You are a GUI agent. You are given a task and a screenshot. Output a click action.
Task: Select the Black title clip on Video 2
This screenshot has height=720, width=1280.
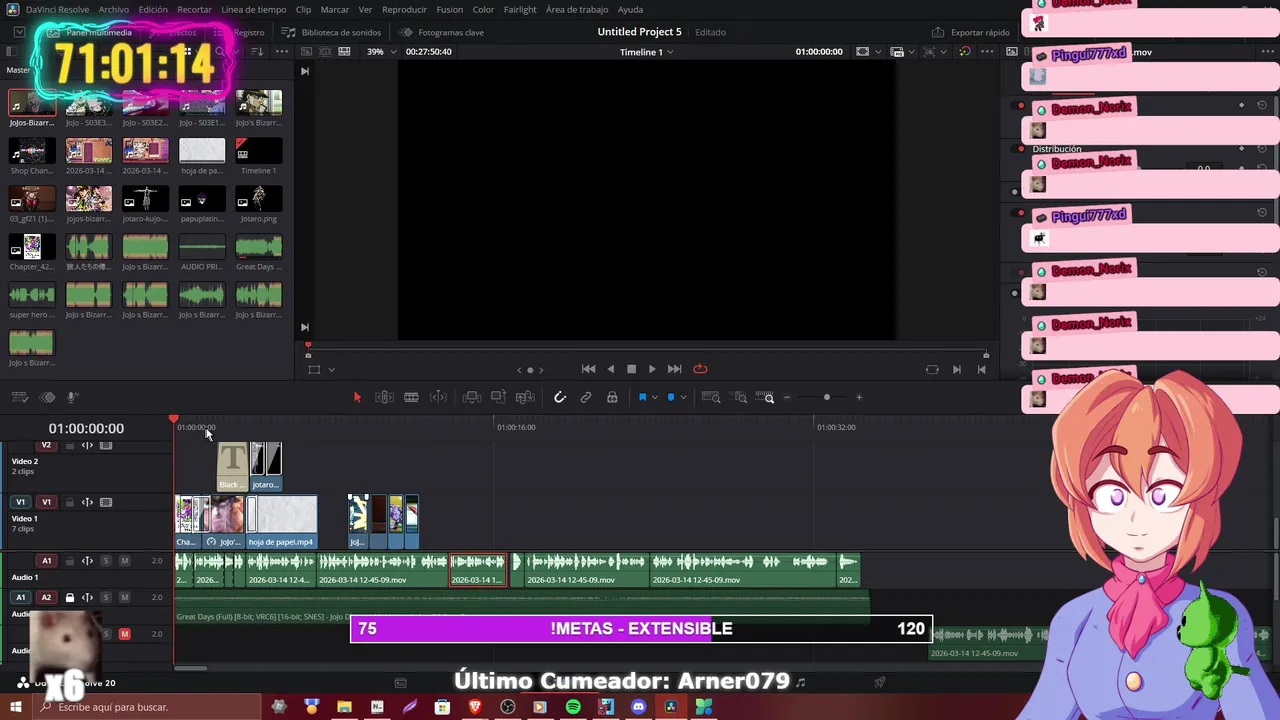tap(232, 466)
